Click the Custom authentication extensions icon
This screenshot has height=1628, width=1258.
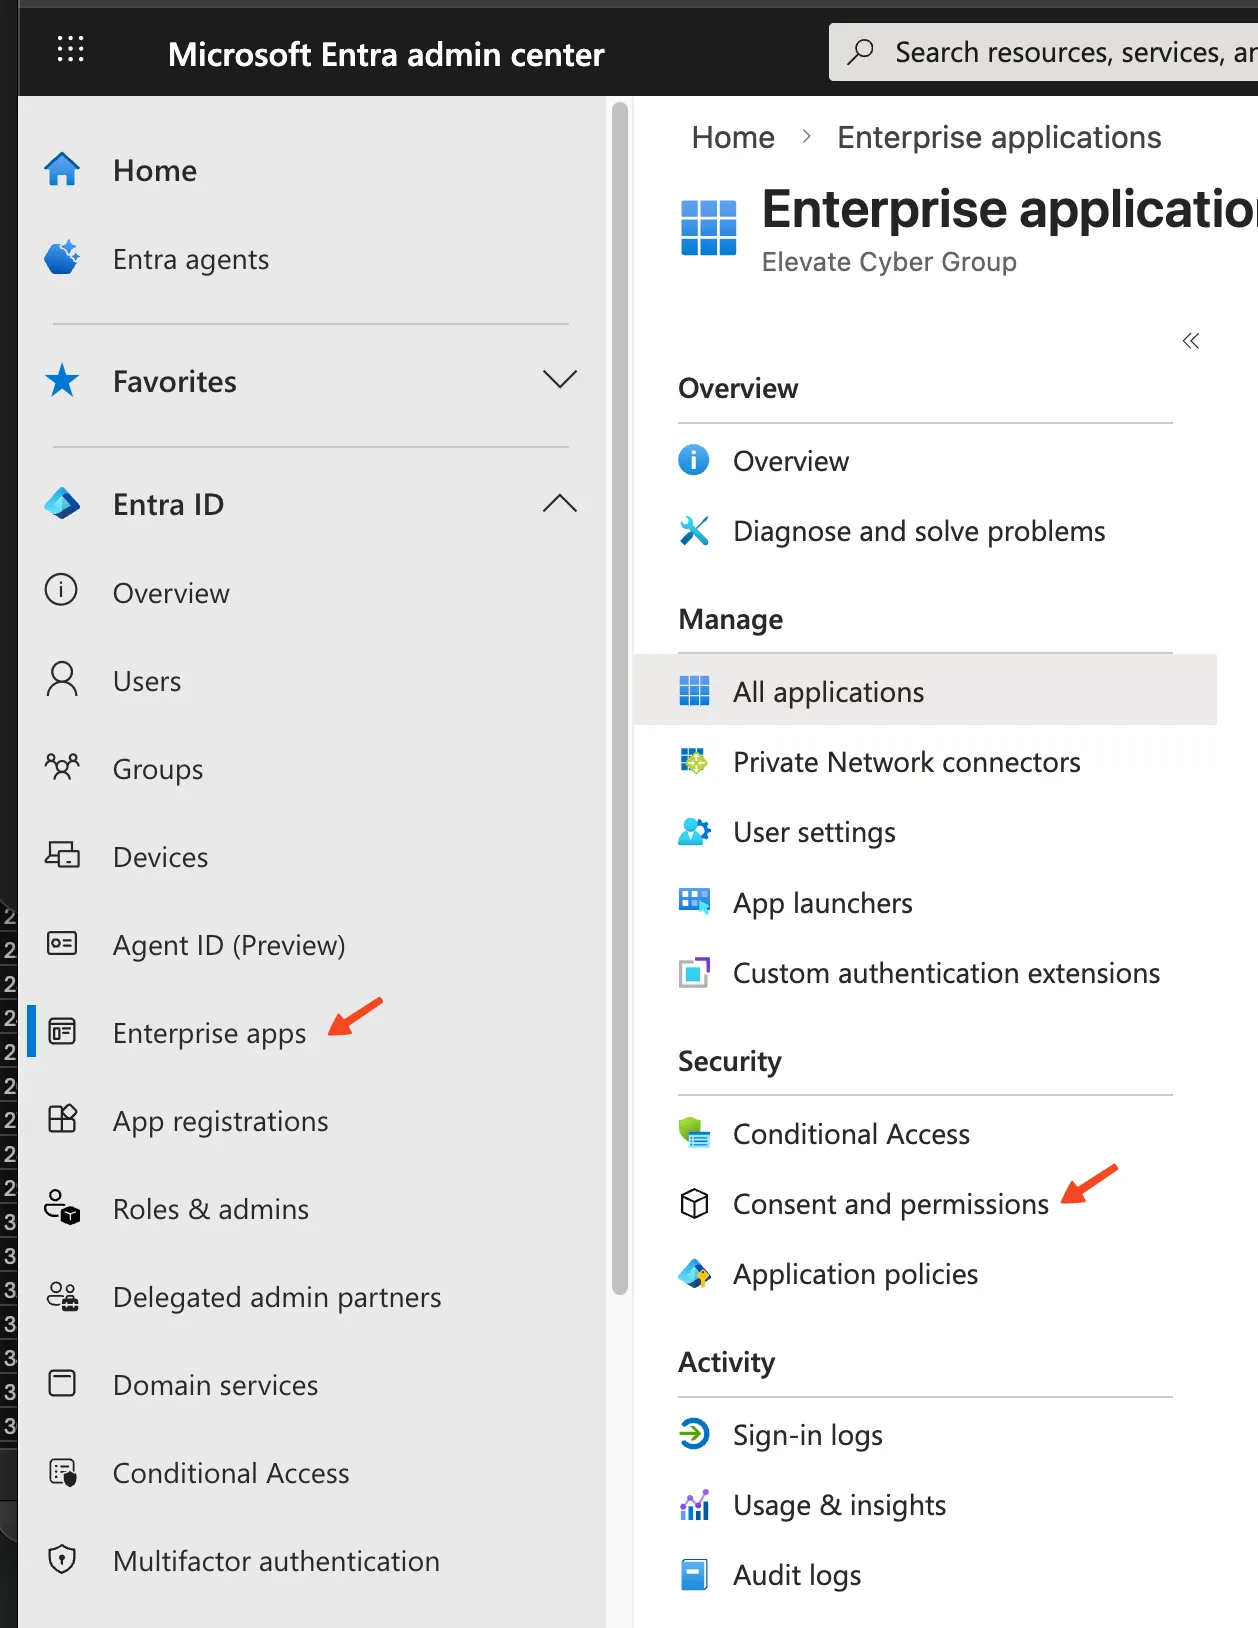(x=694, y=972)
